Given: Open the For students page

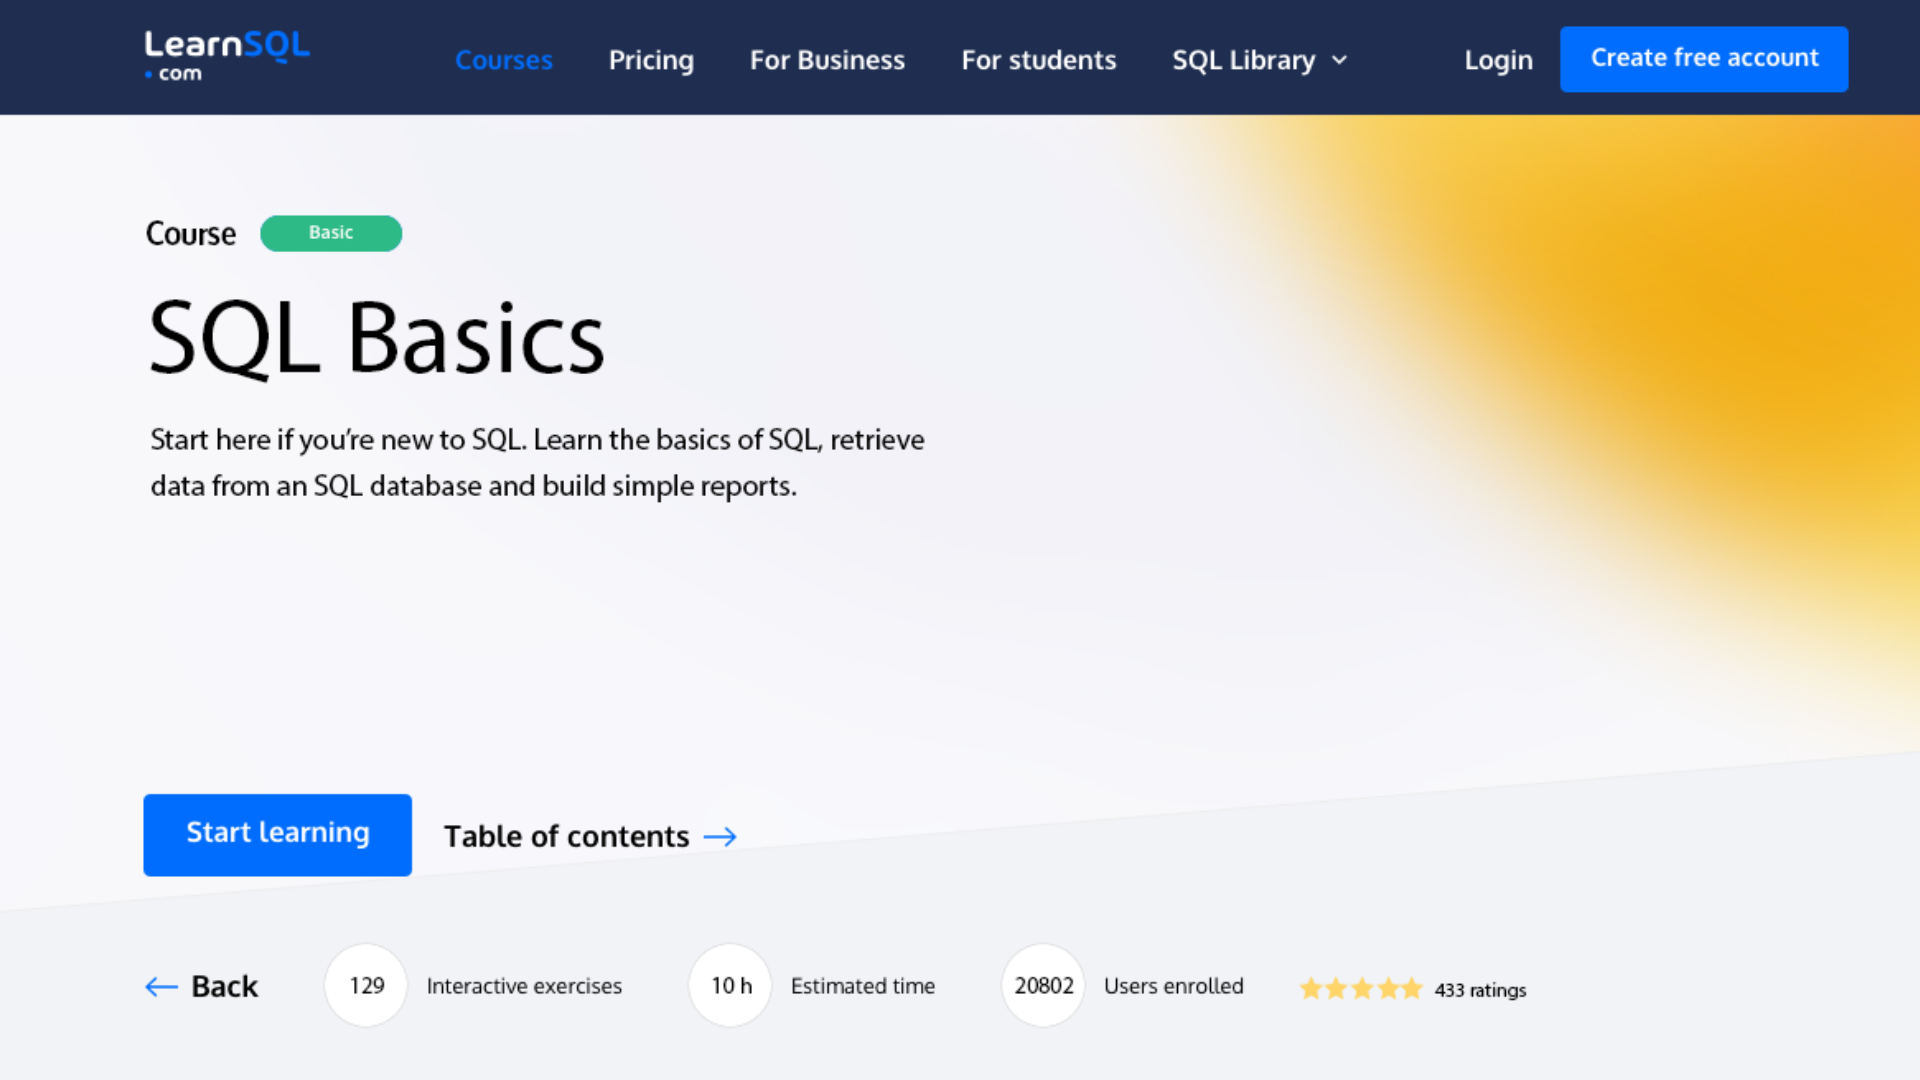Looking at the screenshot, I should coord(1038,60).
